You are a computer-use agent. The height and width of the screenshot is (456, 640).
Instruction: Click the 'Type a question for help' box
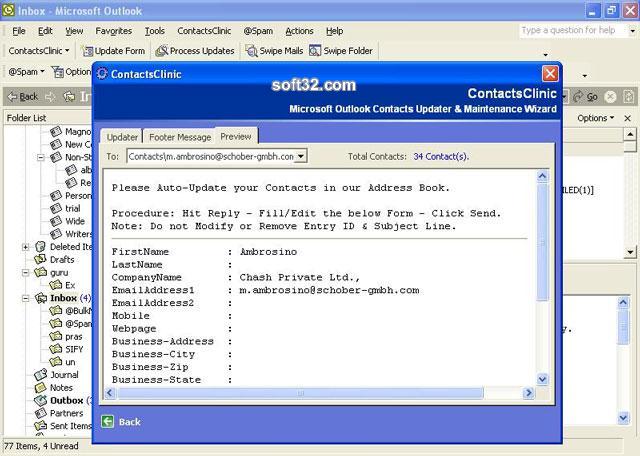click(x=572, y=30)
